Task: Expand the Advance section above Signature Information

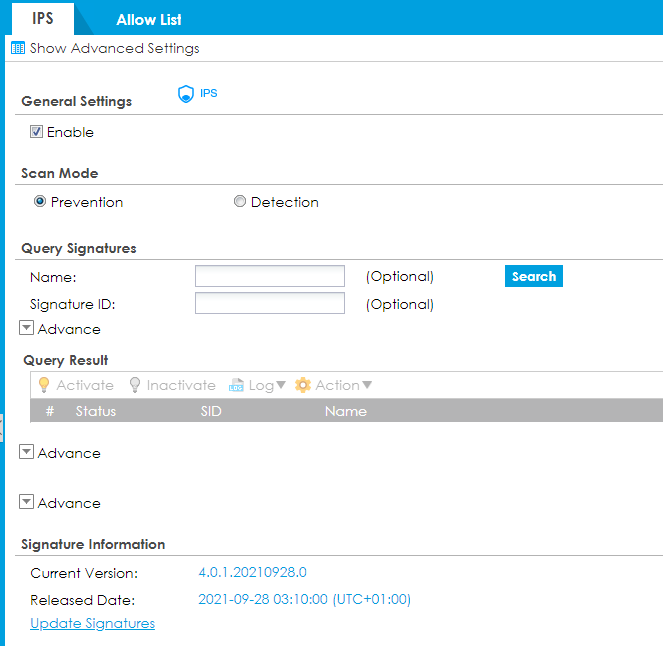Action: [x=27, y=502]
